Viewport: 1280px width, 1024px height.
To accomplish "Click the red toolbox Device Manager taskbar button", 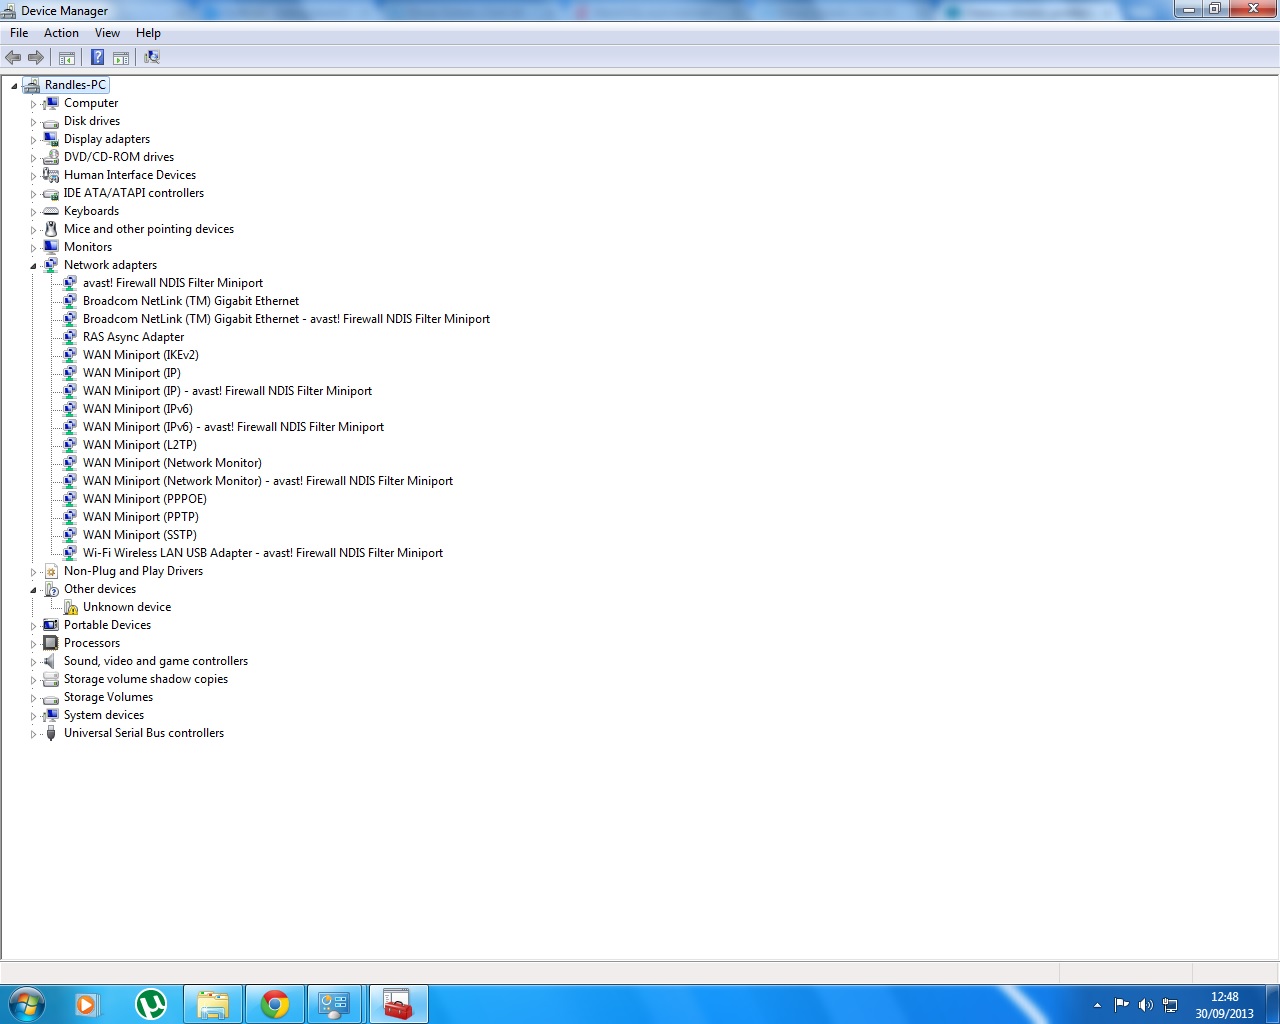I will click(398, 1004).
